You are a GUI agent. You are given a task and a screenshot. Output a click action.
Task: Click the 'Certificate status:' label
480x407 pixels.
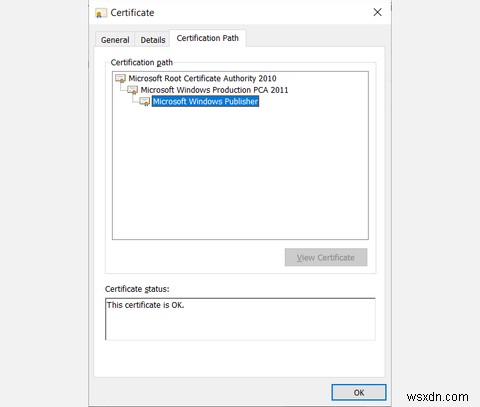[137, 289]
